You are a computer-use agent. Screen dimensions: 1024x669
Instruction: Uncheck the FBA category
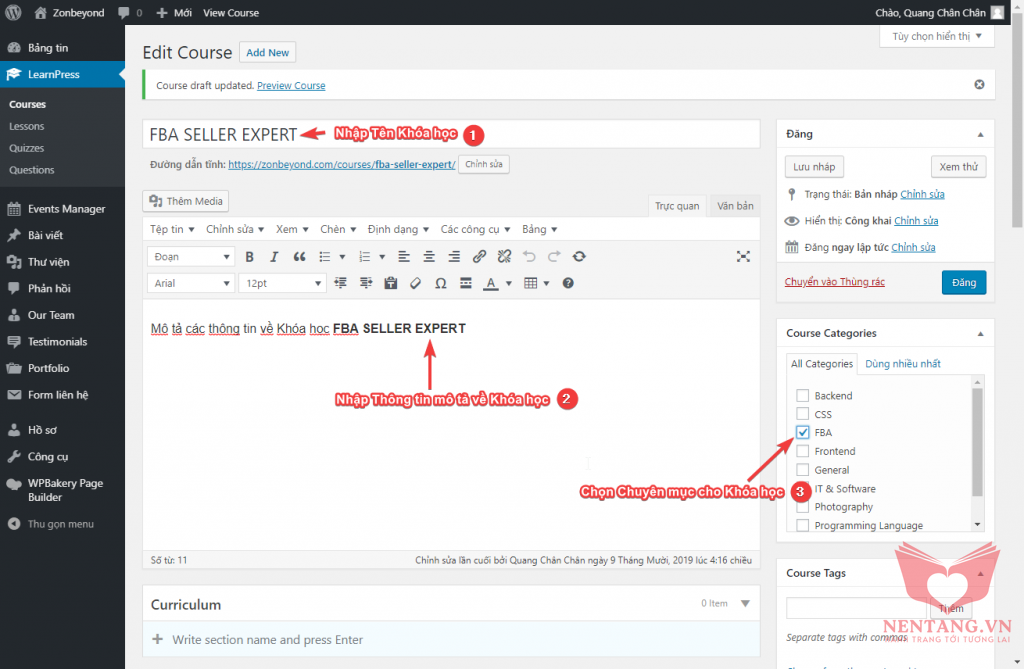(x=802, y=433)
